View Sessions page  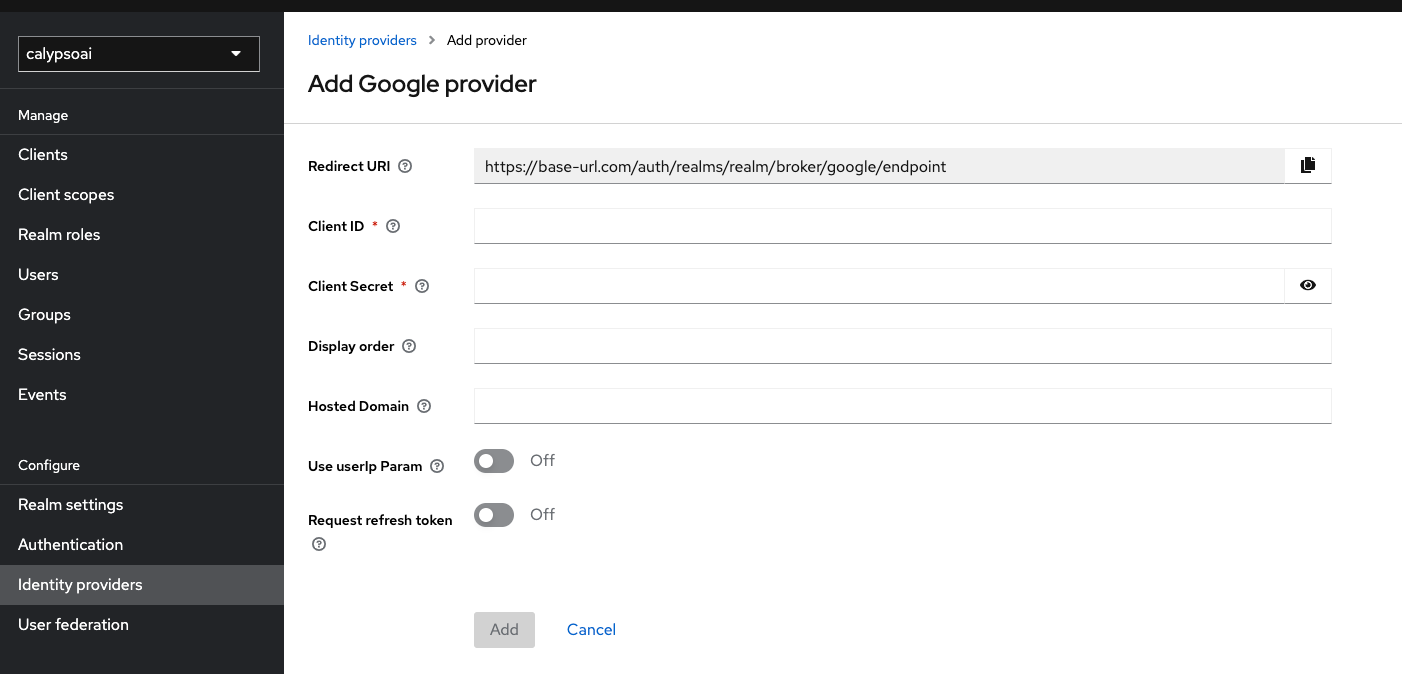pyautogui.click(x=142, y=355)
